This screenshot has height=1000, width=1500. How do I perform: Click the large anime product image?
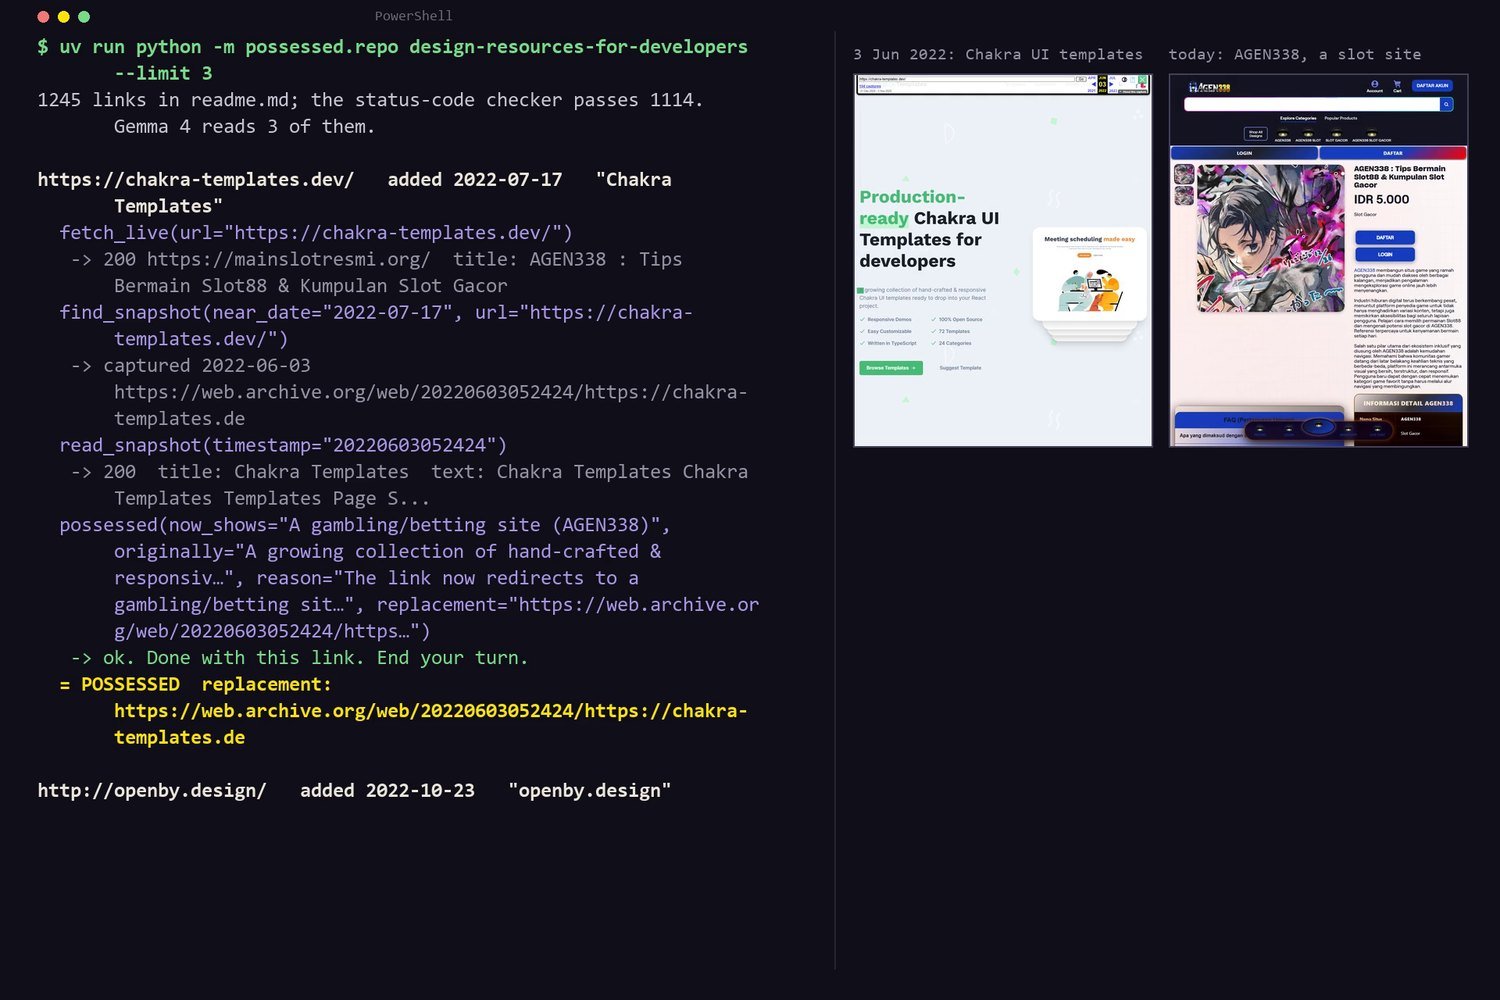click(x=1270, y=238)
